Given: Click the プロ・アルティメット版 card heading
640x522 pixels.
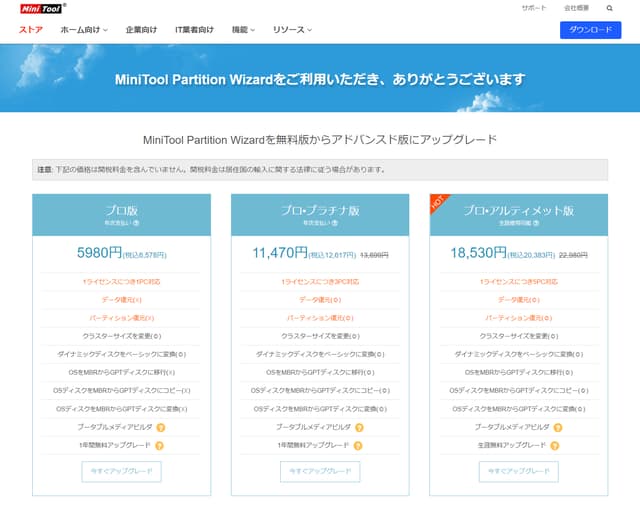Looking at the screenshot, I should [x=519, y=211].
